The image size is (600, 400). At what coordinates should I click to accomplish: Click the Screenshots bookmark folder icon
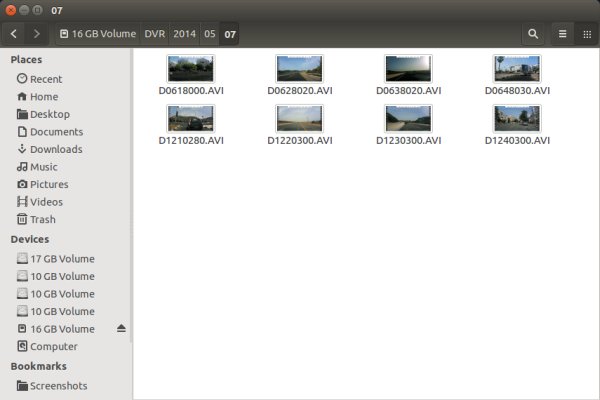(x=22, y=385)
